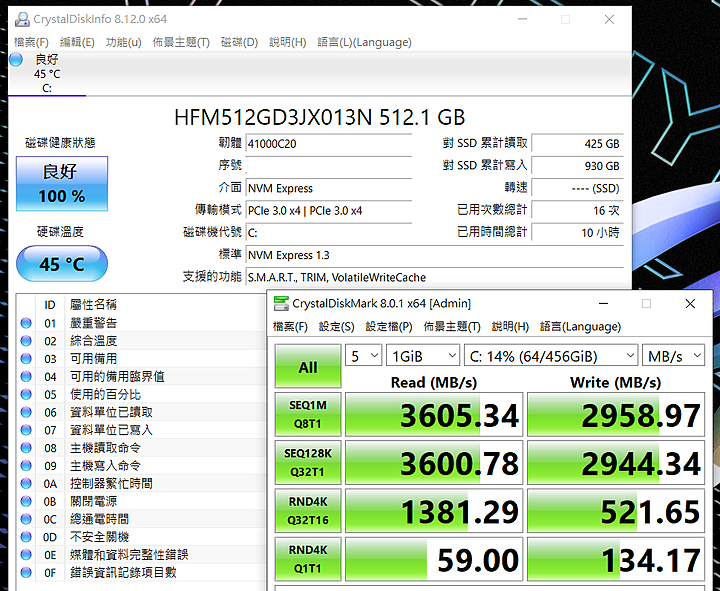Click the status orb for attribute 03 可用備用
720x591 pixels.
pyautogui.click(x=26, y=359)
